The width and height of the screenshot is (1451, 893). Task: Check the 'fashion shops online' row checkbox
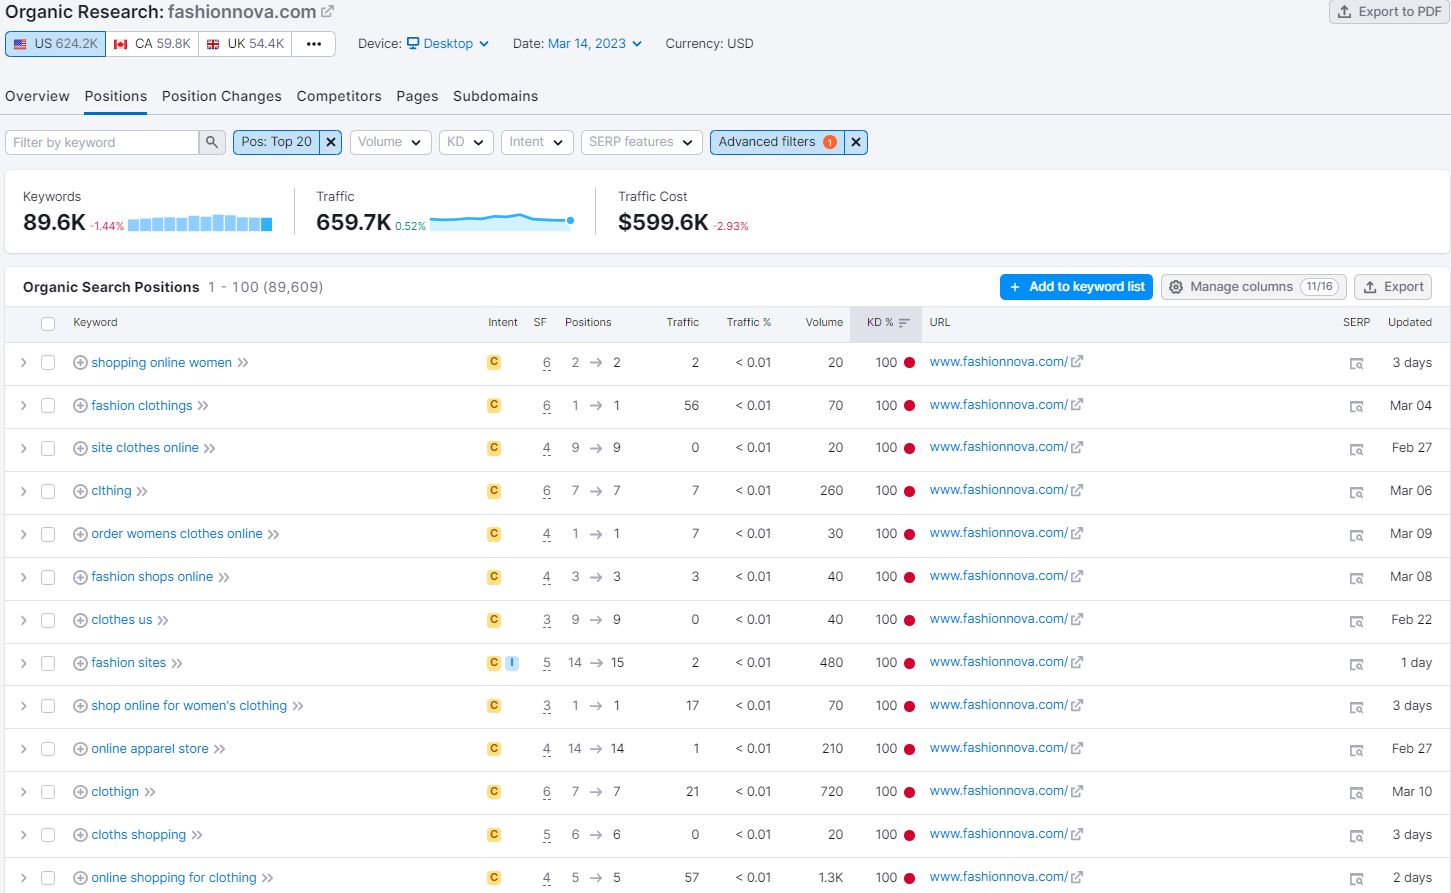tap(48, 577)
